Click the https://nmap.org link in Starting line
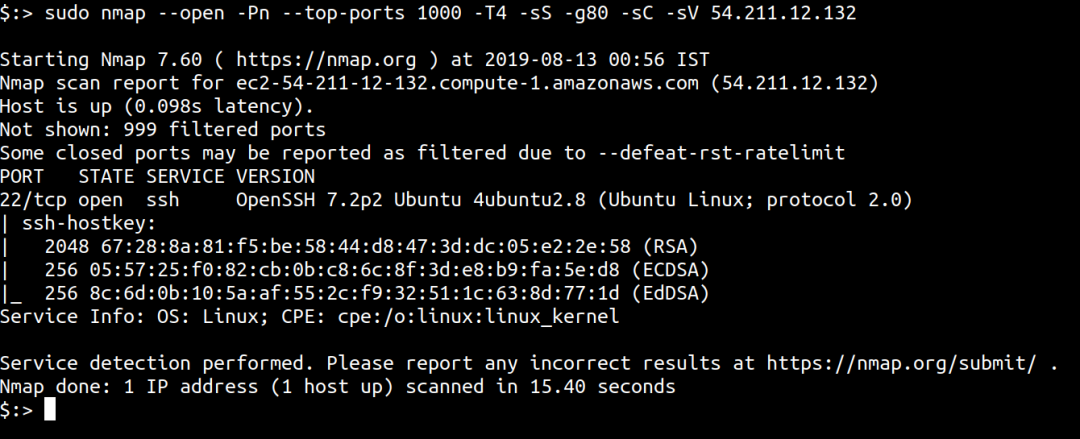The width and height of the screenshot is (1080, 439). 326,60
